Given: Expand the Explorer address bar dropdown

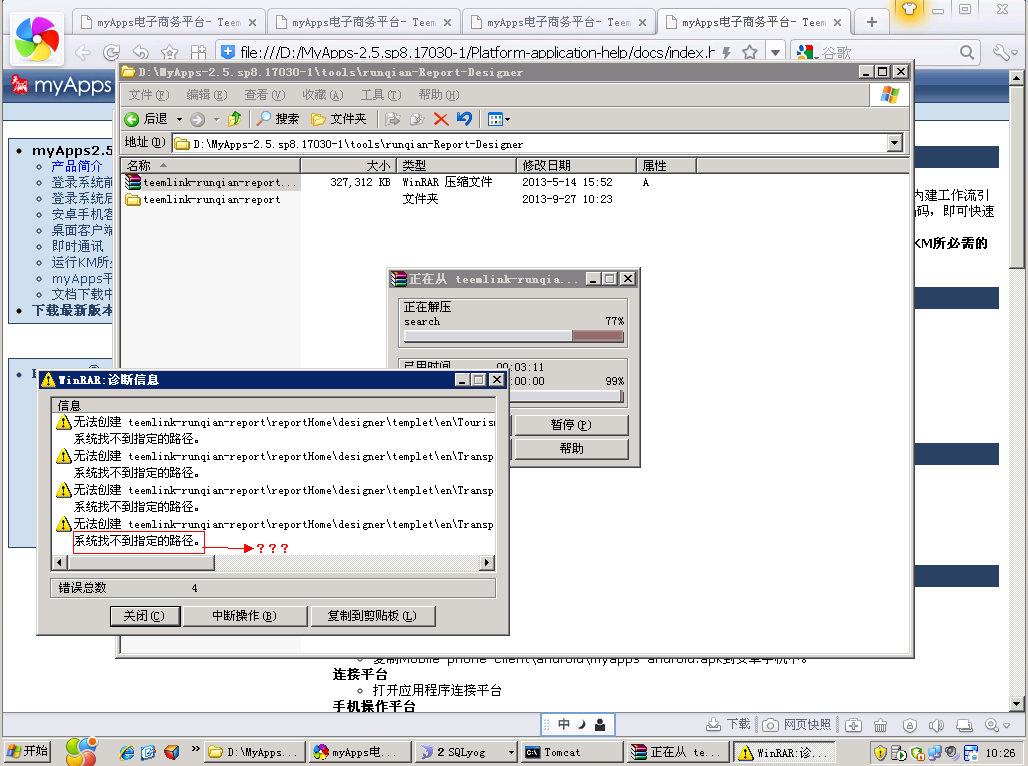Looking at the screenshot, I should tap(895, 143).
